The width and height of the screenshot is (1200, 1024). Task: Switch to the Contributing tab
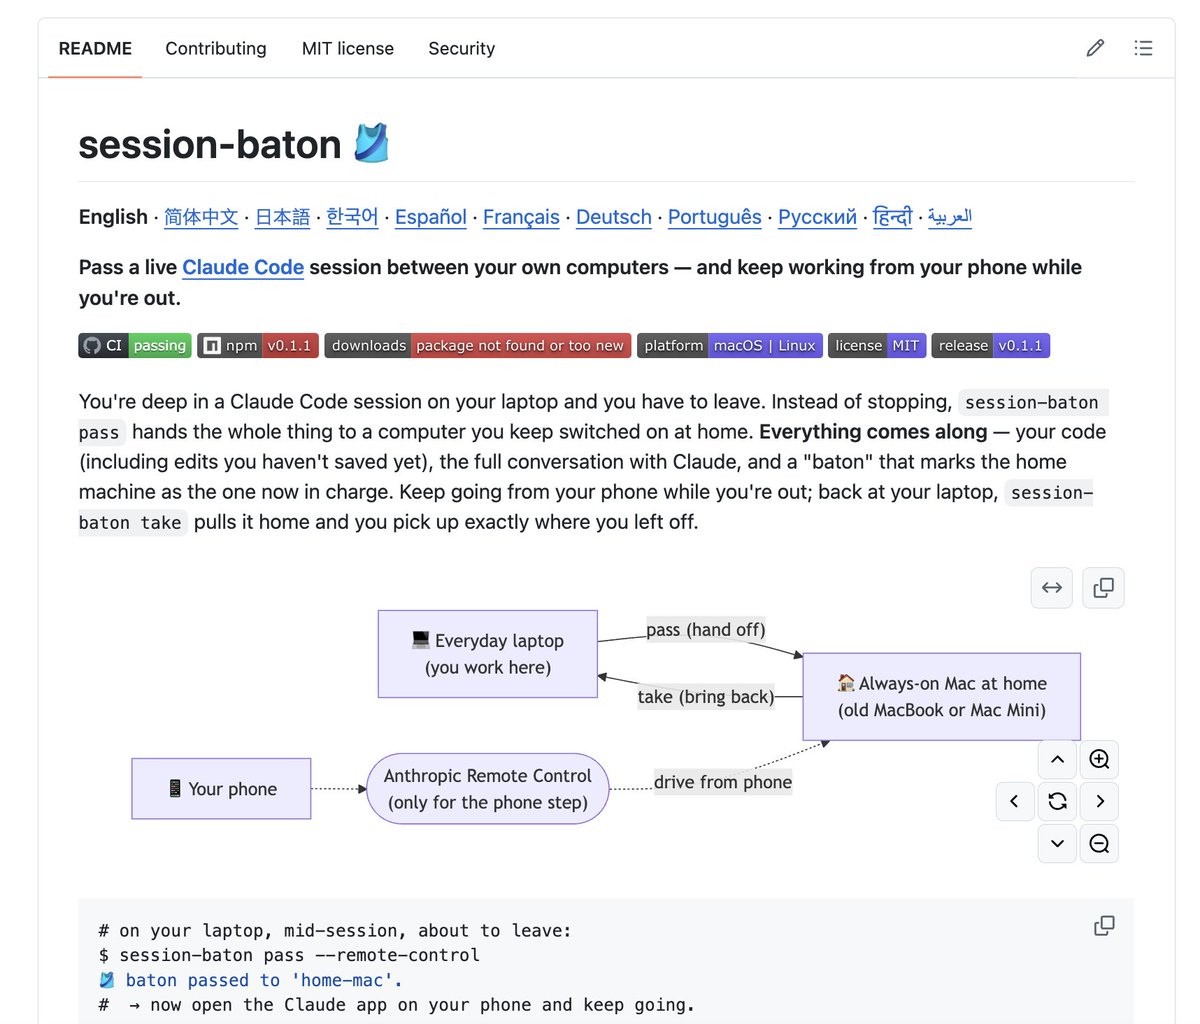click(x=216, y=48)
